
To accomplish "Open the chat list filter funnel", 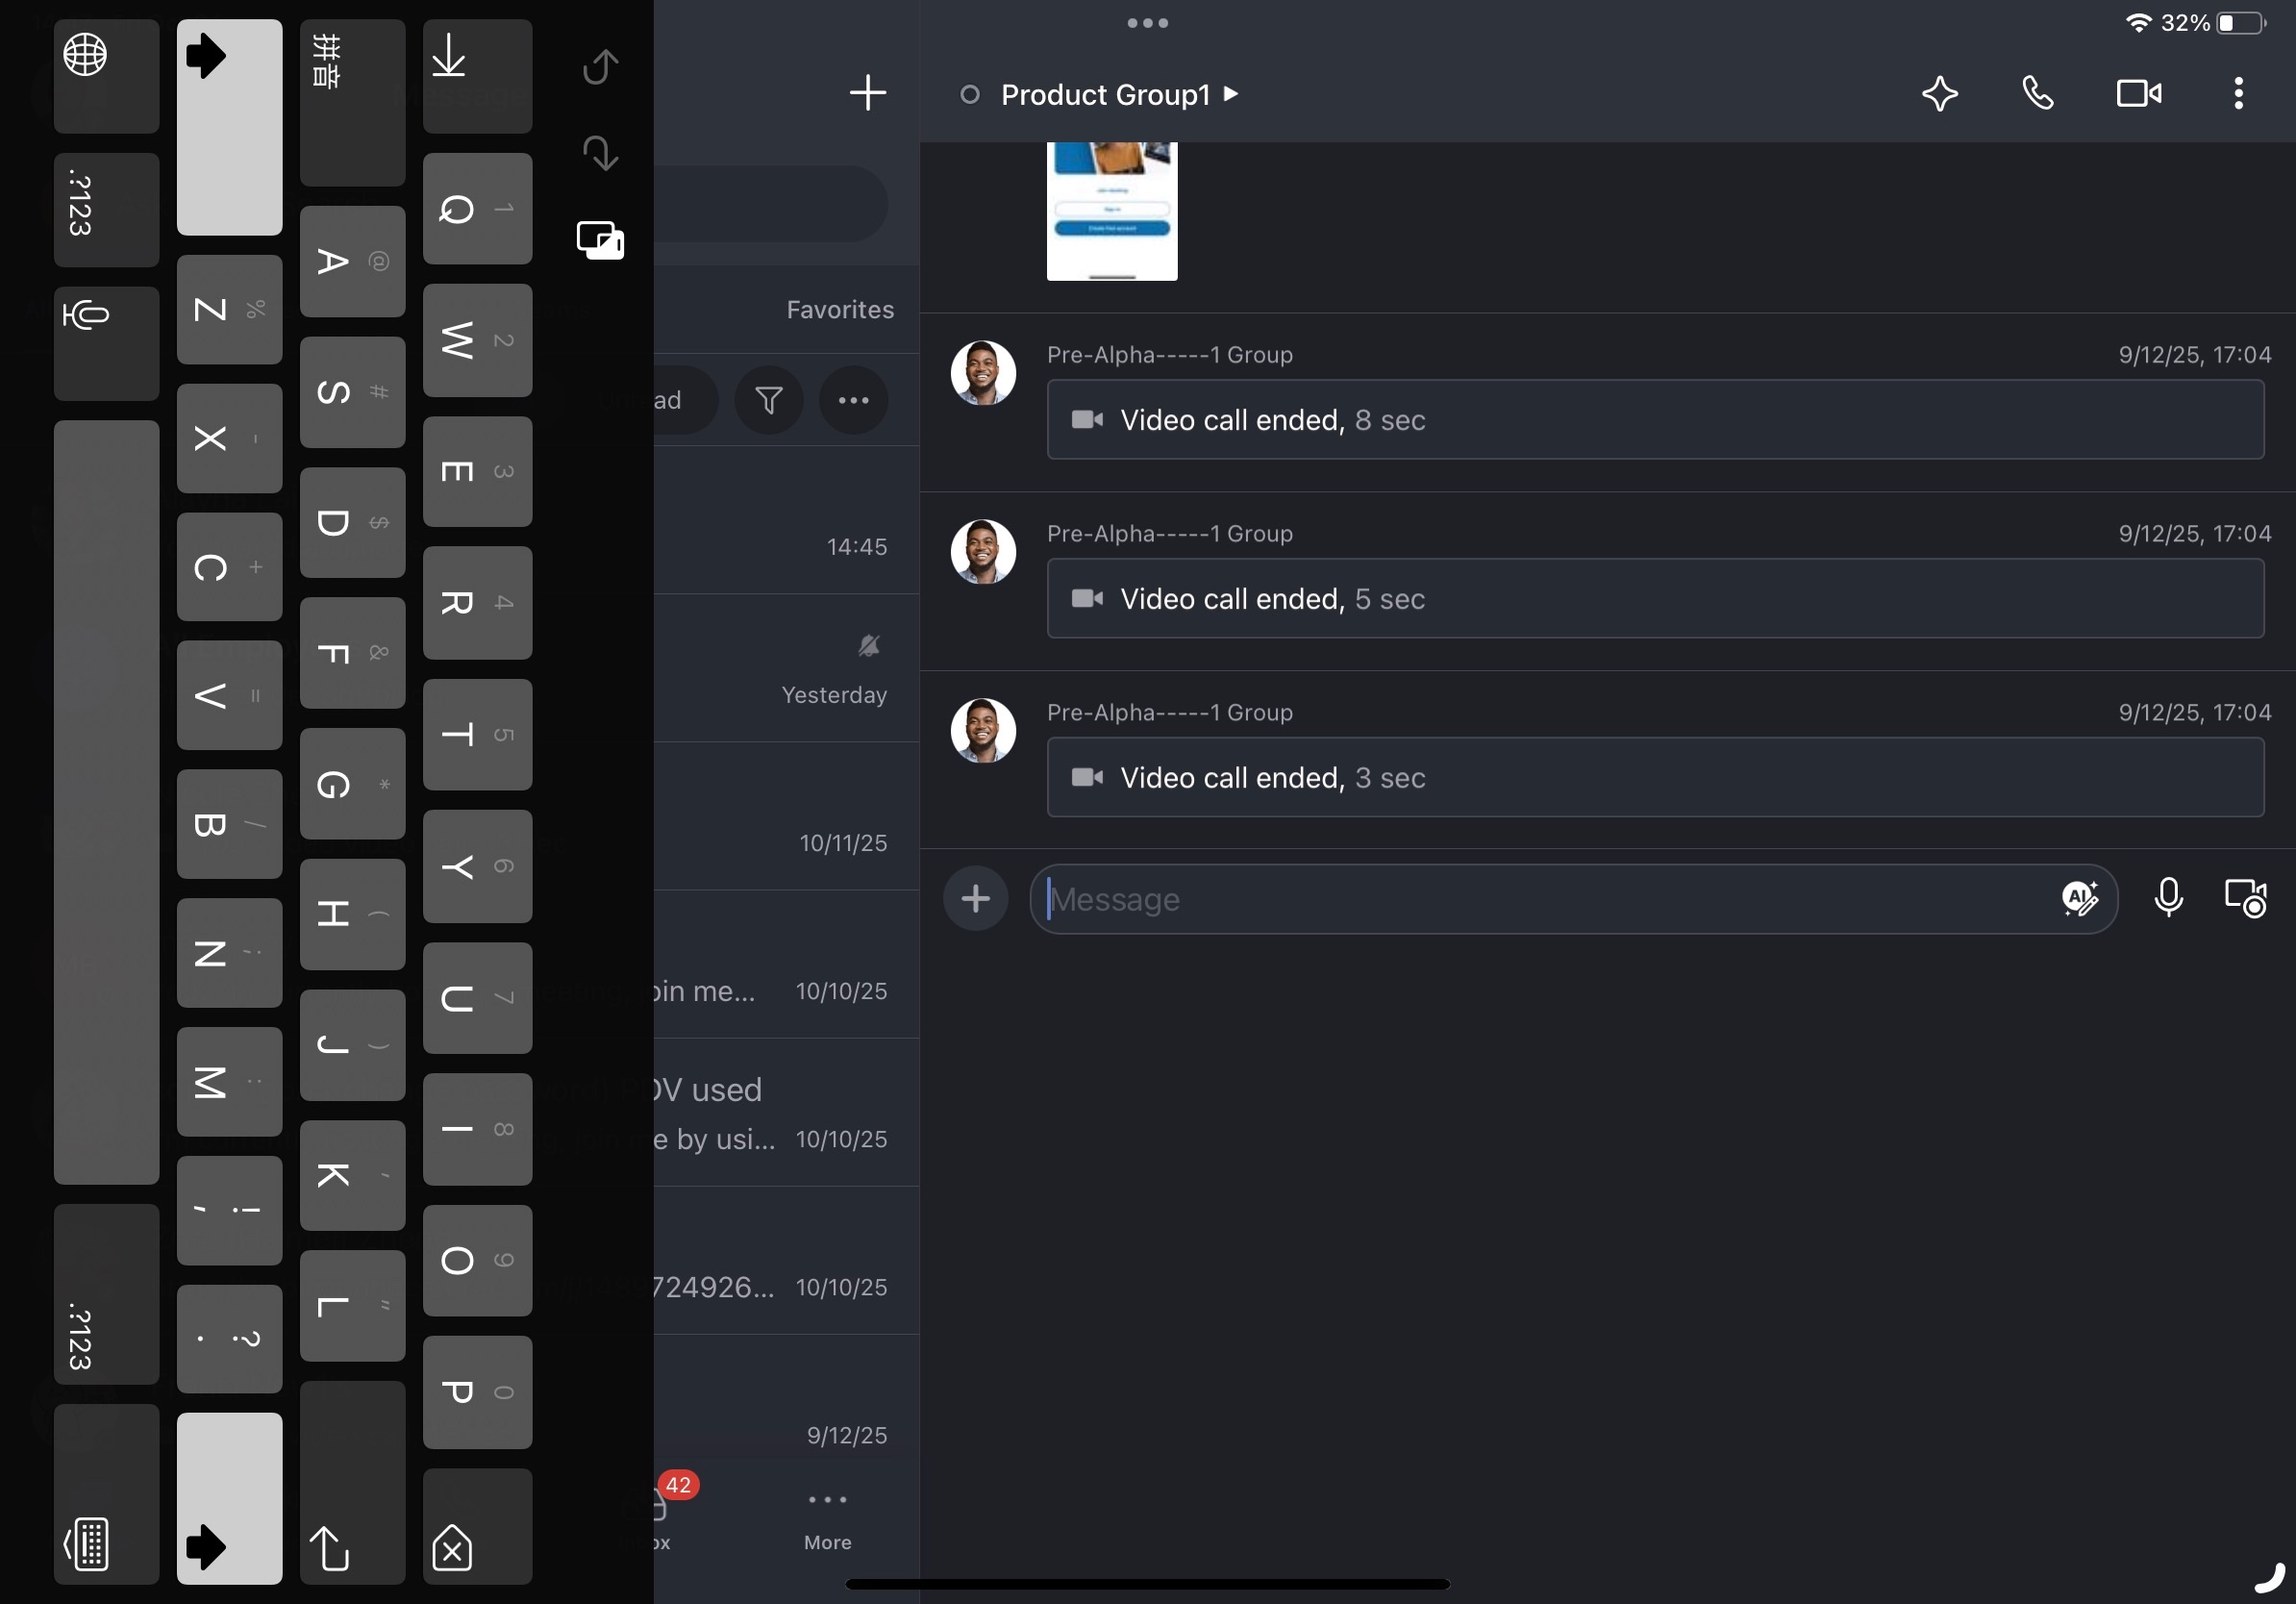I will [x=768, y=401].
